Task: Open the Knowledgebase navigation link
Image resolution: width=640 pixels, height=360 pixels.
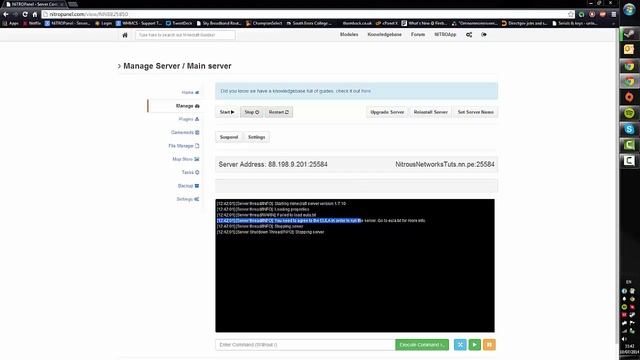Action: (384, 35)
